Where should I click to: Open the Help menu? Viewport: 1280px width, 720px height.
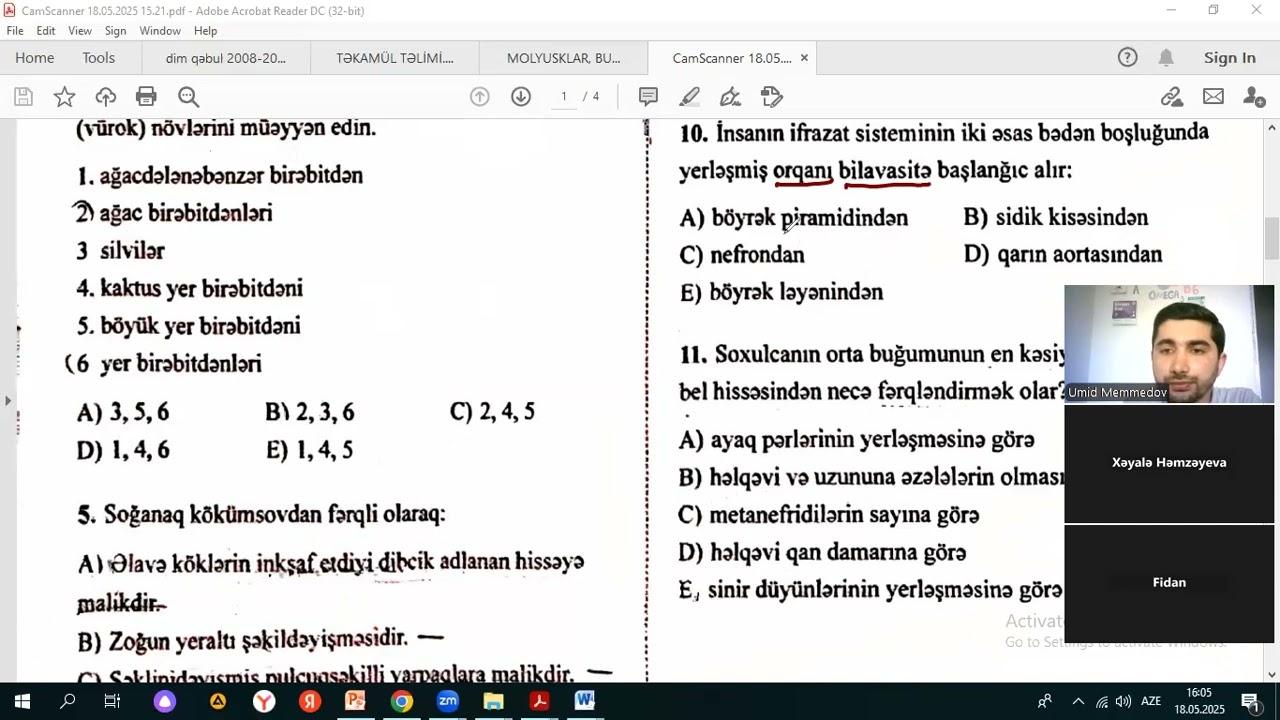[205, 31]
